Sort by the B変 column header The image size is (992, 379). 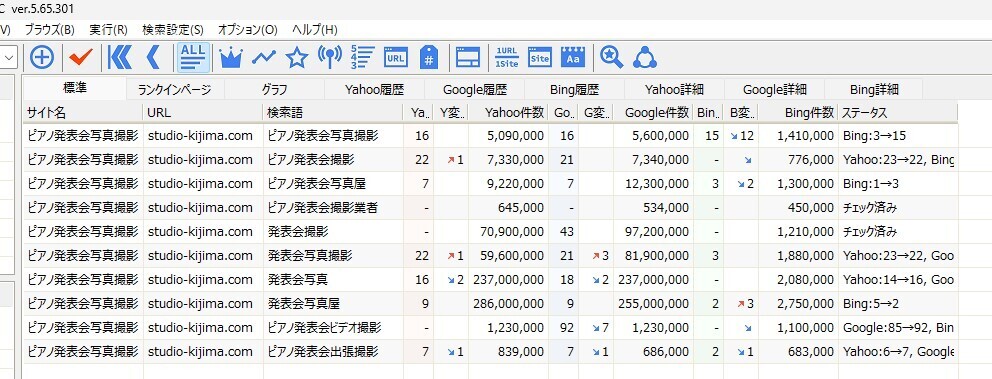click(741, 112)
